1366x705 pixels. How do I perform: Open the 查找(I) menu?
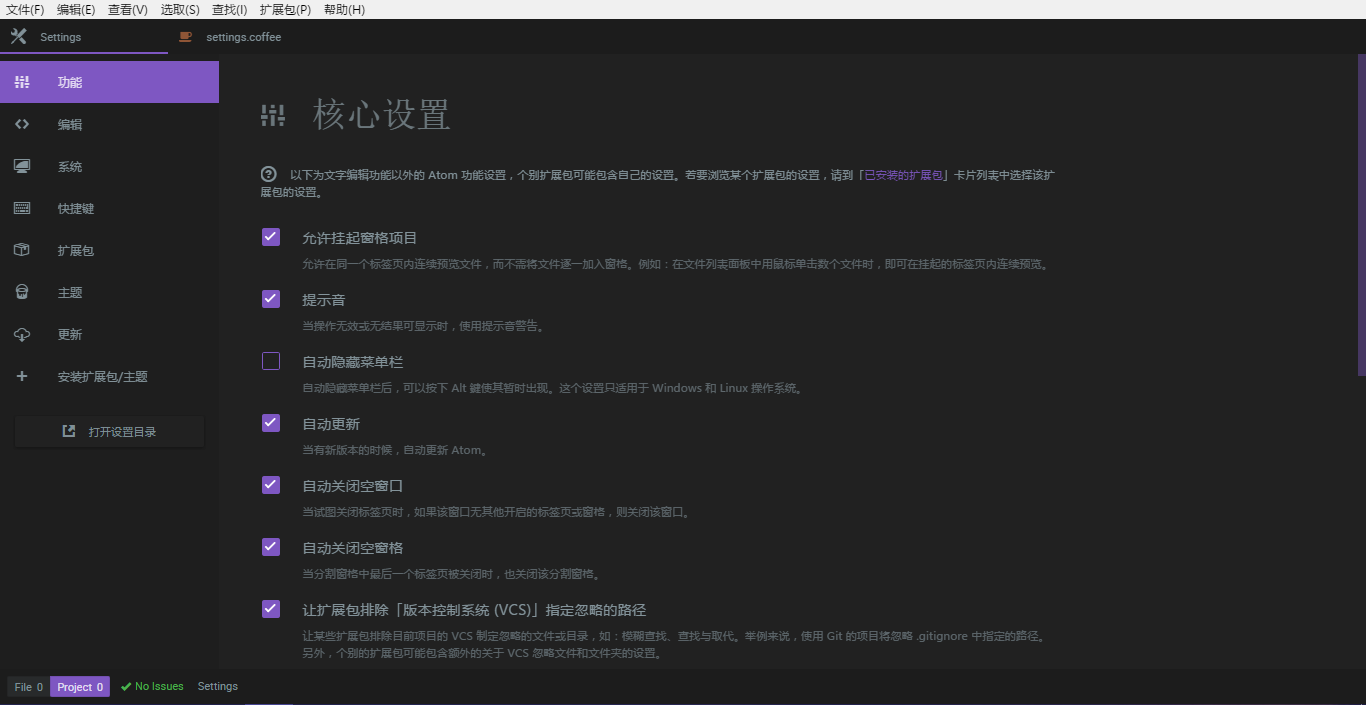point(230,9)
